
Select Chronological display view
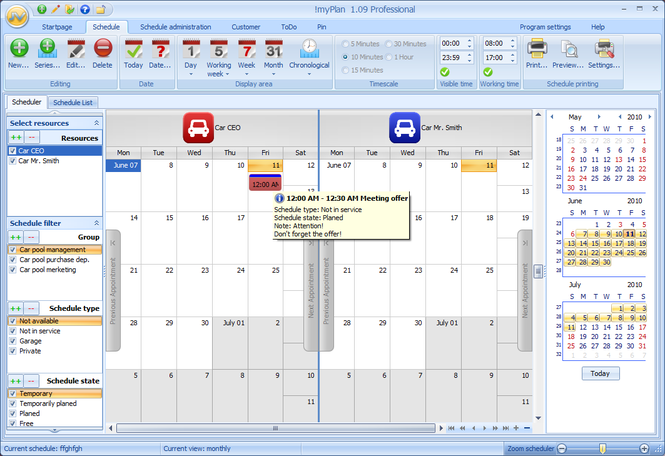(x=309, y=48)
